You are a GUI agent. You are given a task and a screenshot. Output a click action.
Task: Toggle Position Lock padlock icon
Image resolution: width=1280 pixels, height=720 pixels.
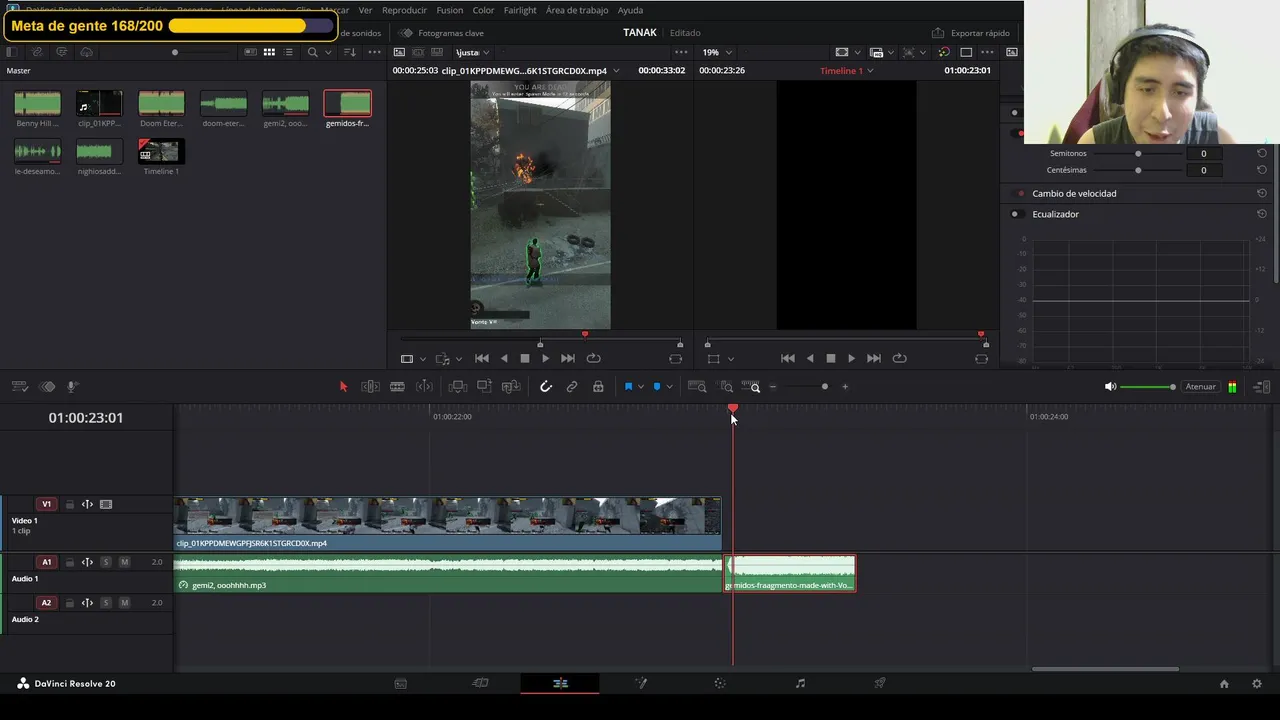click(x=598, y=387)
